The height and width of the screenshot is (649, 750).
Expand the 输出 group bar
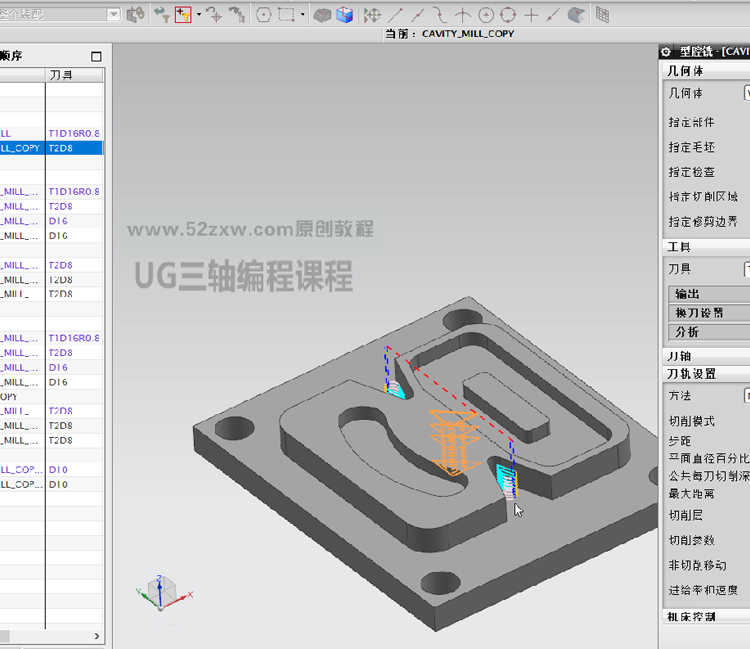click(x=709, y=294)
